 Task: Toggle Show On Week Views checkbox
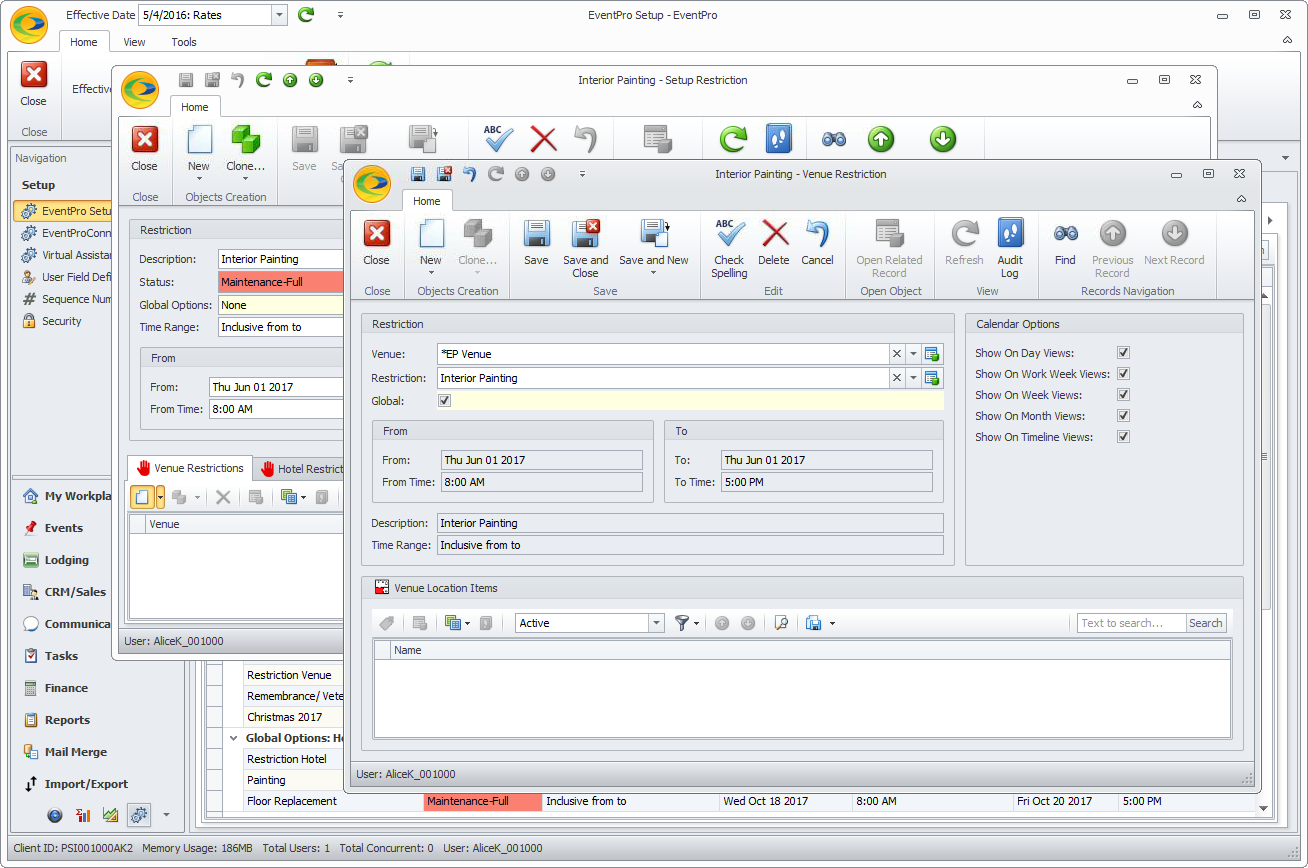click(1123, 395)
